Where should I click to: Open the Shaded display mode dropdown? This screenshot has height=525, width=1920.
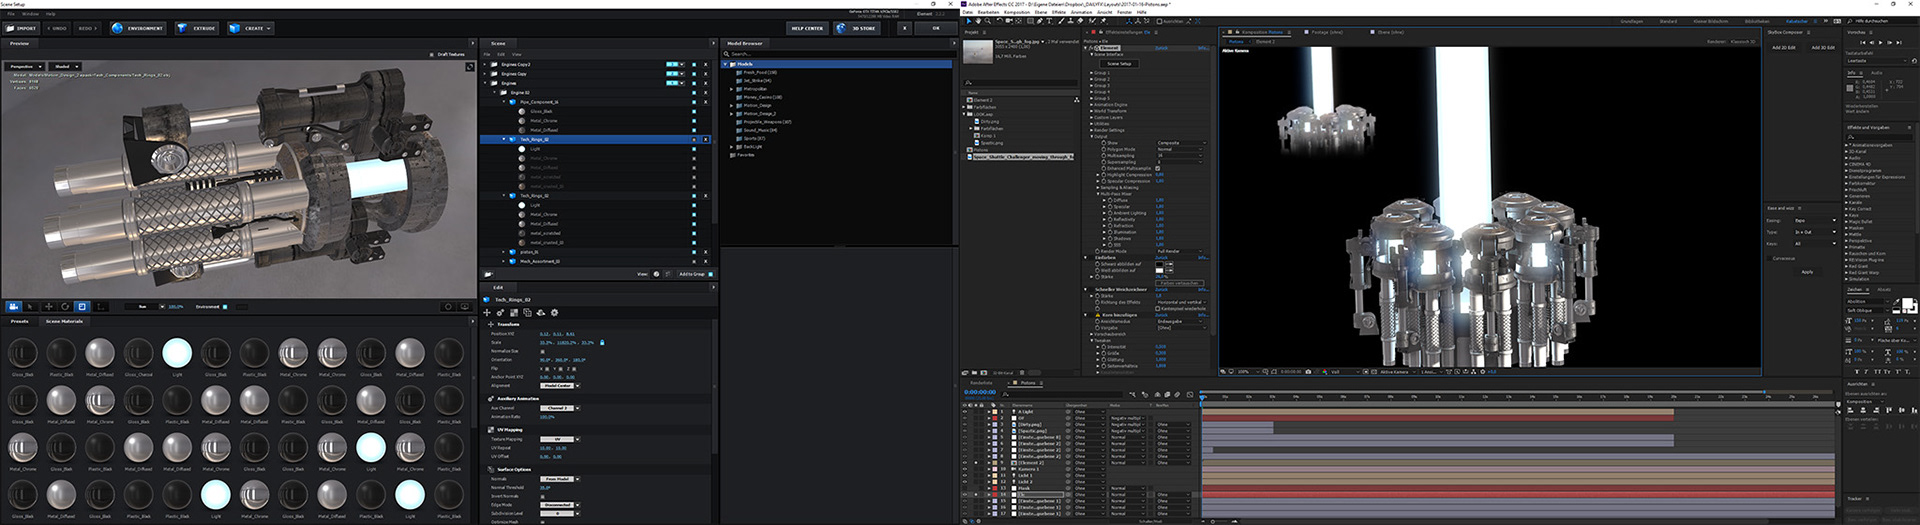pyautogui.click(x=66, y=66)
